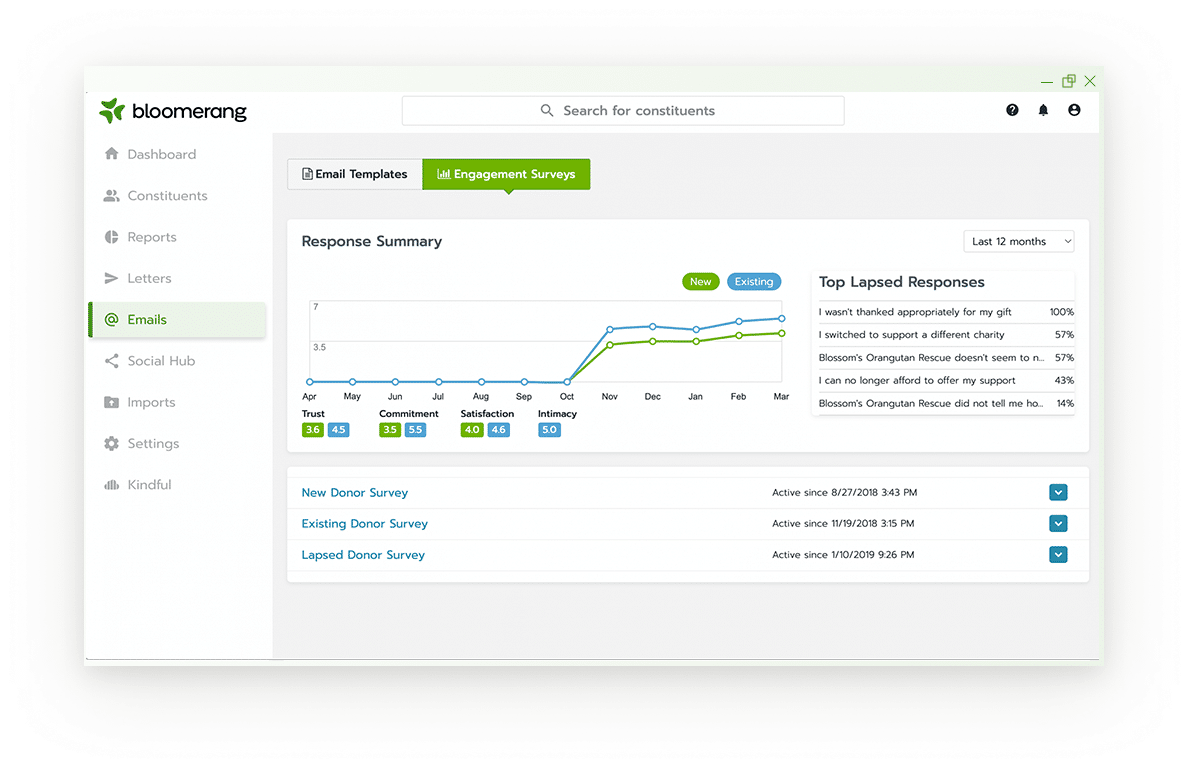Click the Settings gear icon in sidebar

click(x=111, y=444)
